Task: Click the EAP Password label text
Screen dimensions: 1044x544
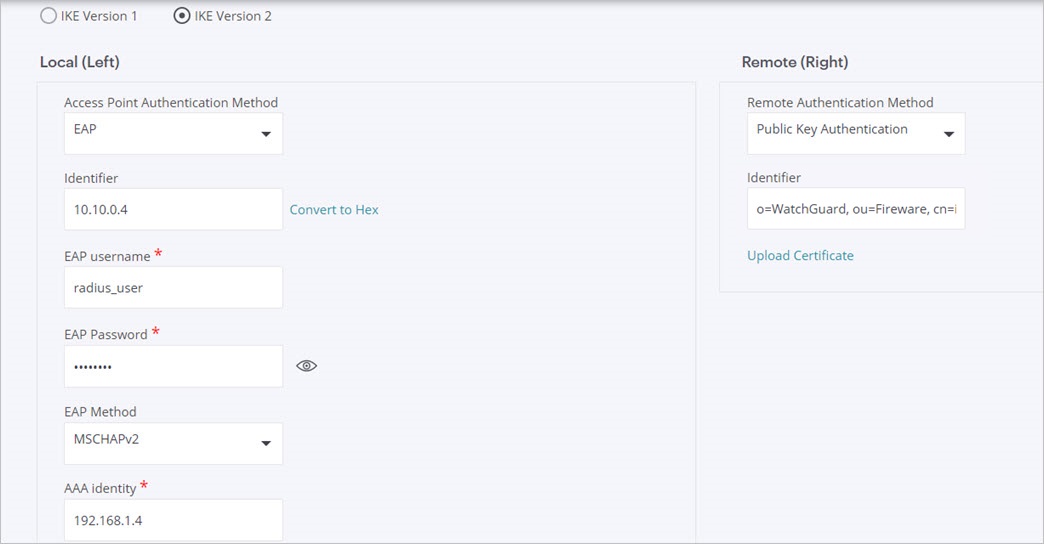Action: click(105, 335)
